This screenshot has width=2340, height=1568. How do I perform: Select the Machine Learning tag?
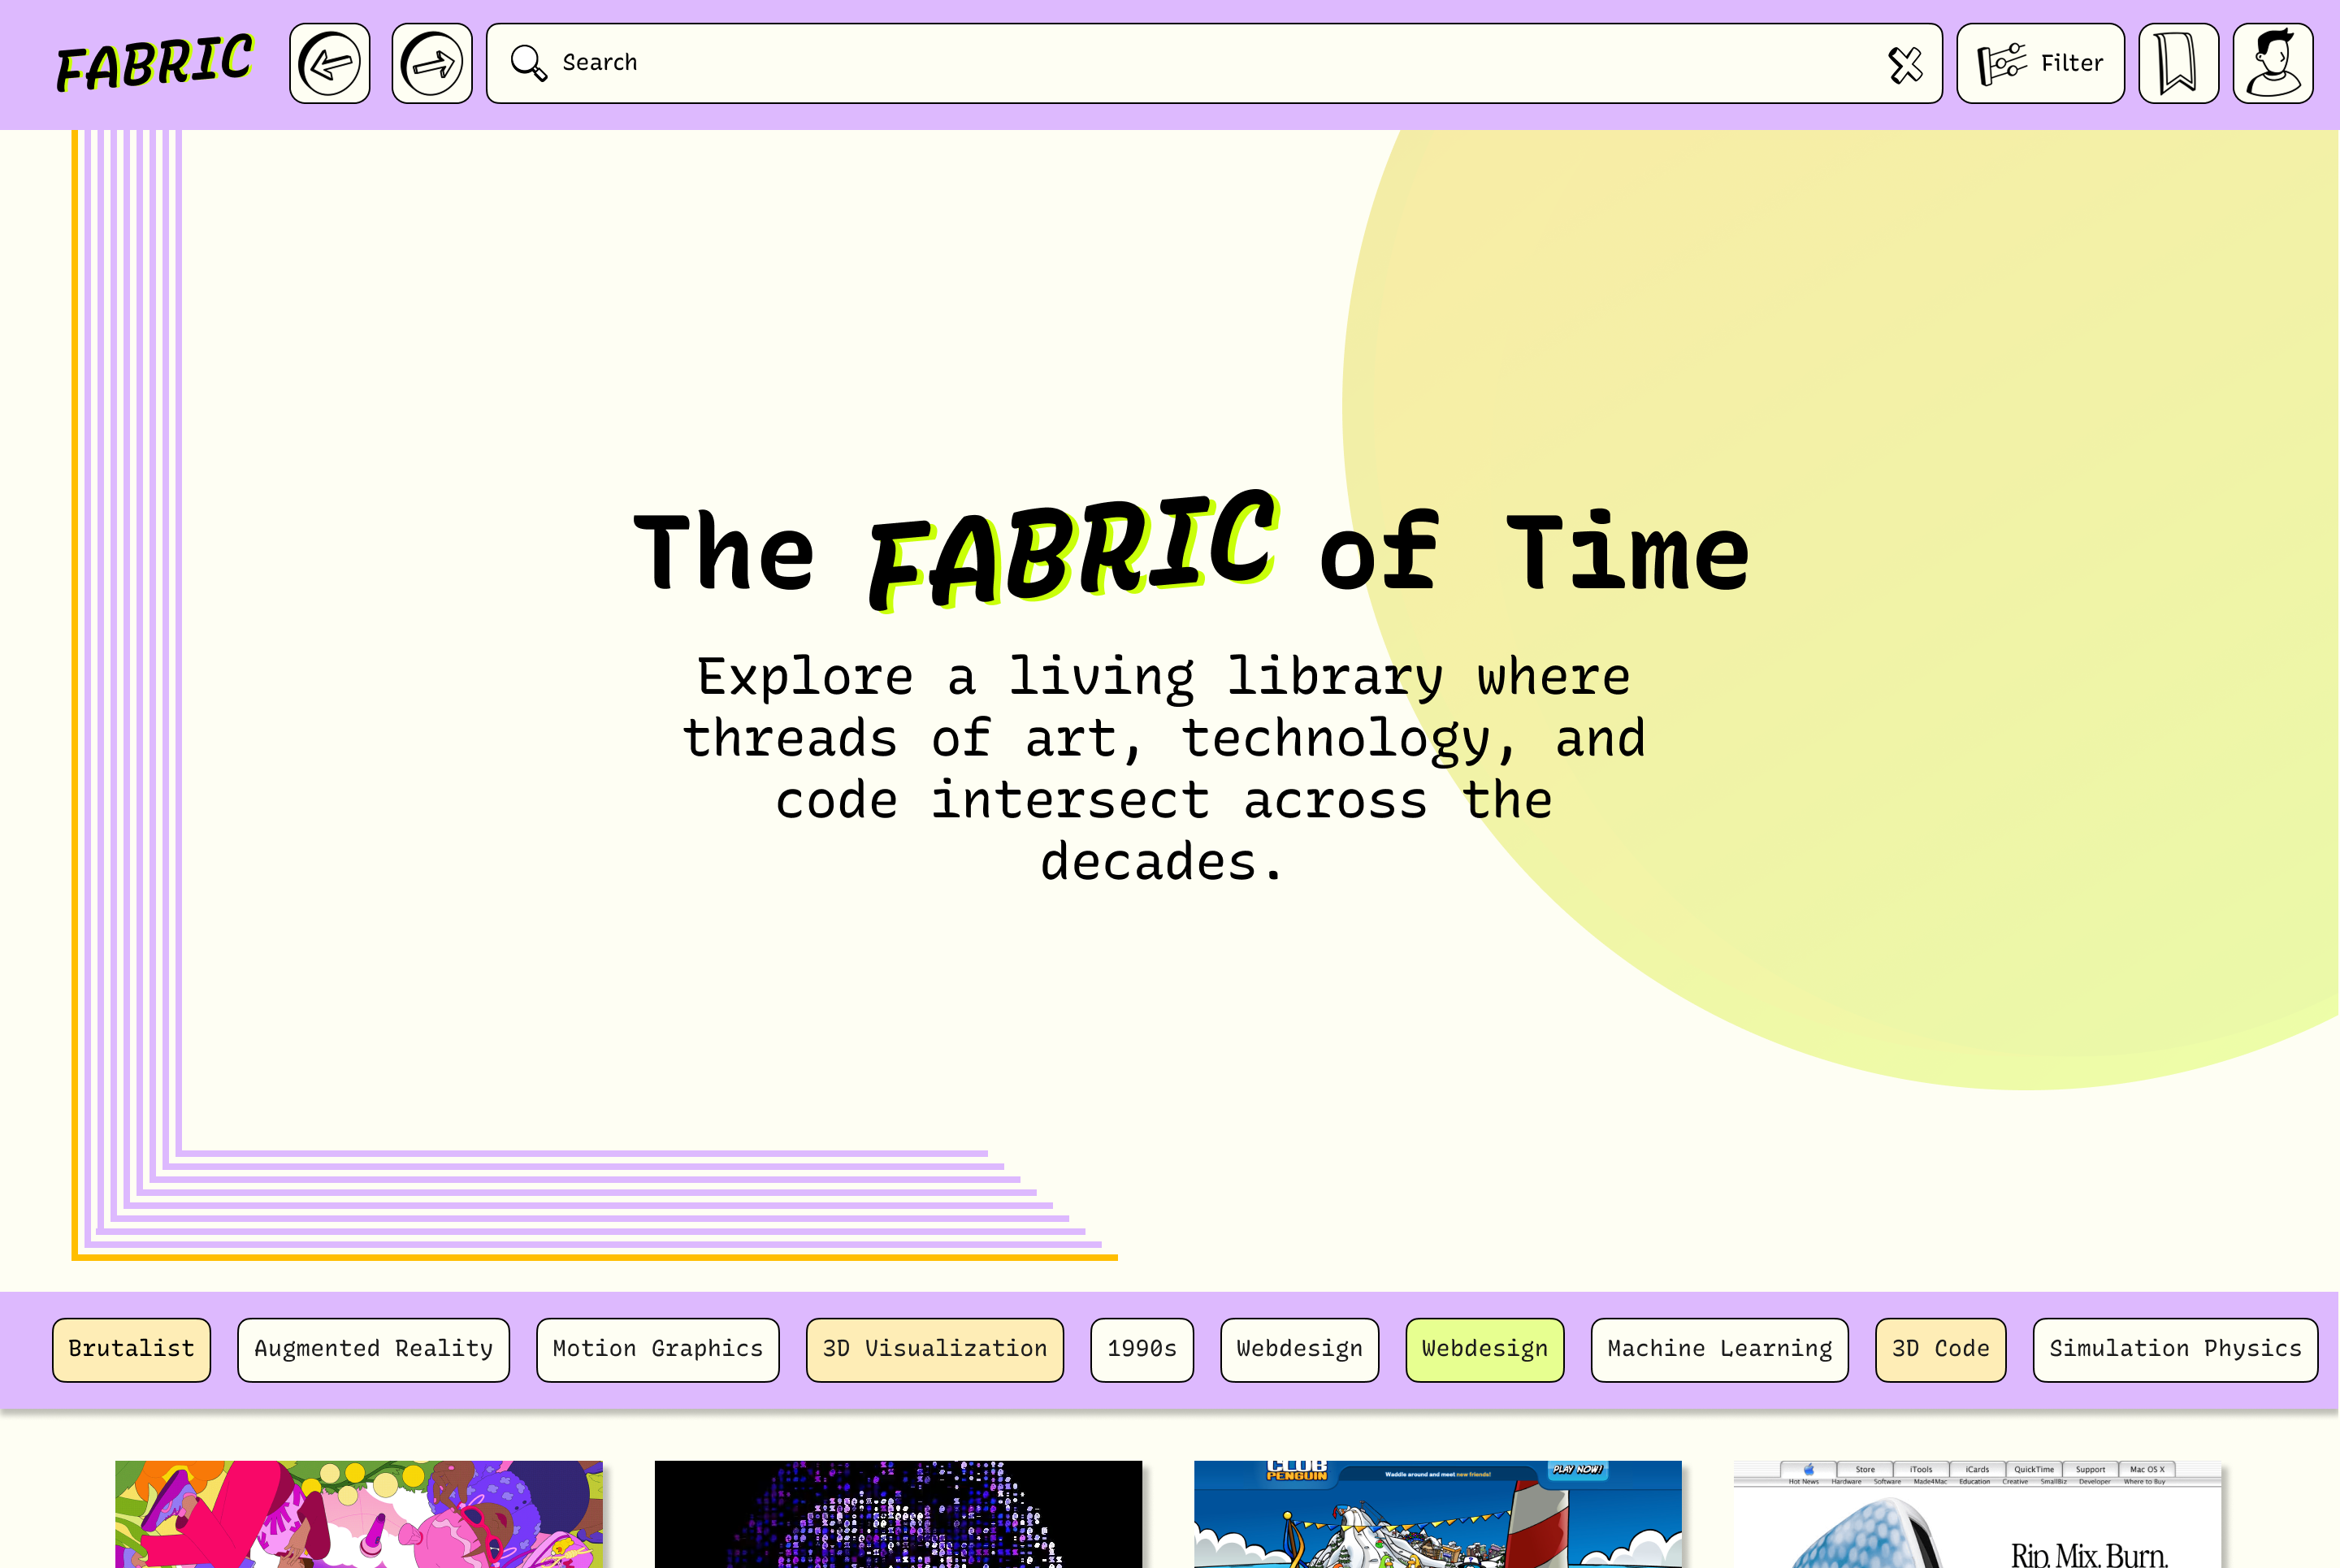1719,1349
